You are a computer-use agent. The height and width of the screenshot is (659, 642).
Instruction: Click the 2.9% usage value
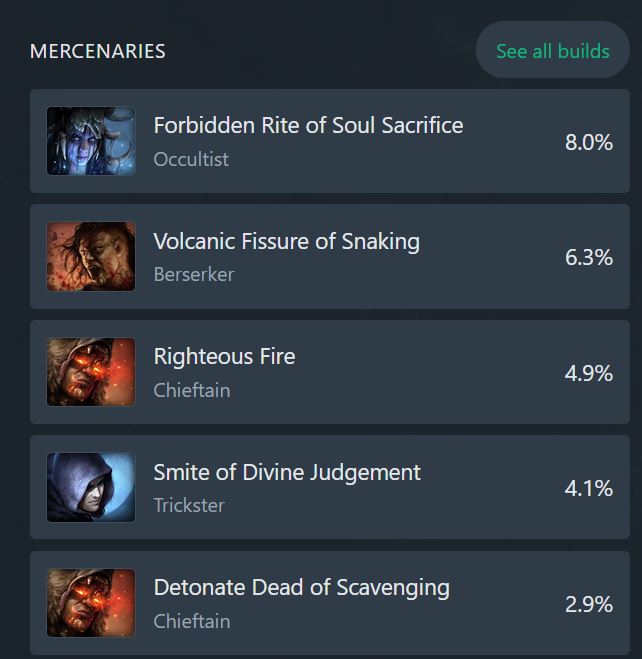tap(589, 604)
